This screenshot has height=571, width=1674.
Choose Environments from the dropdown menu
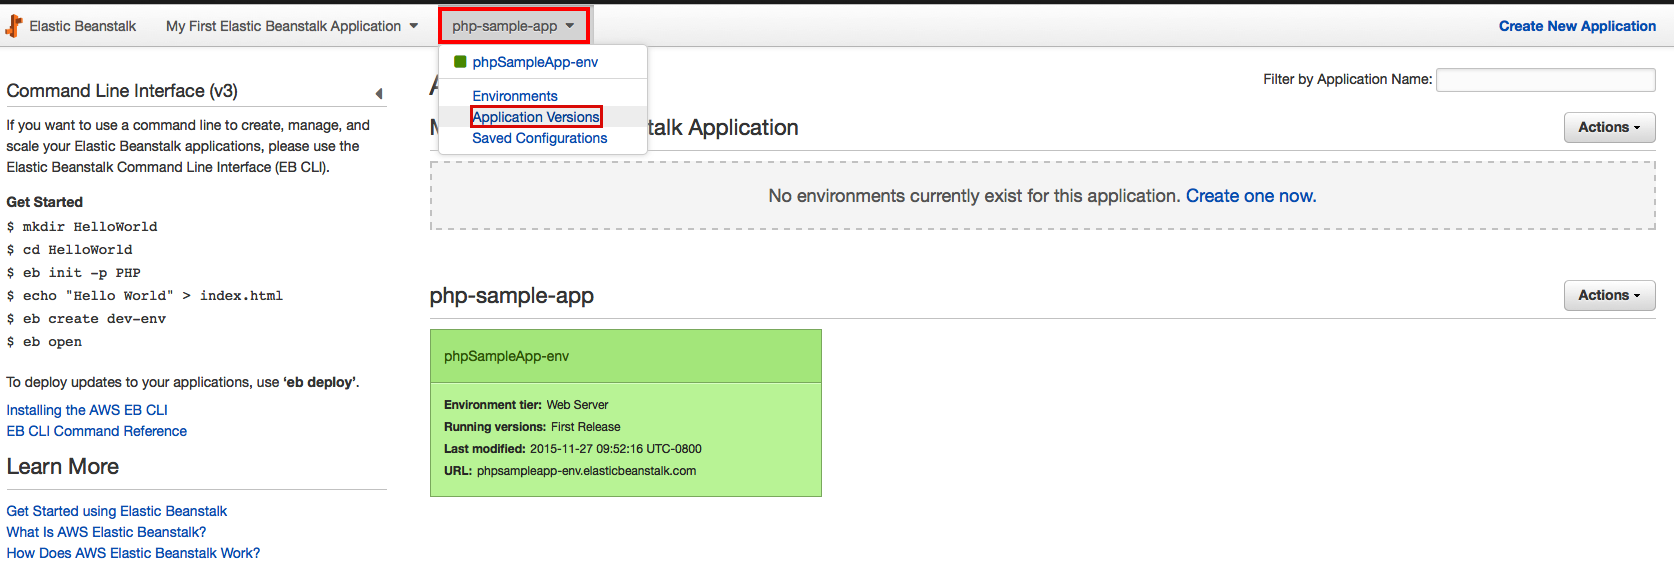click(x=515, y=96)
